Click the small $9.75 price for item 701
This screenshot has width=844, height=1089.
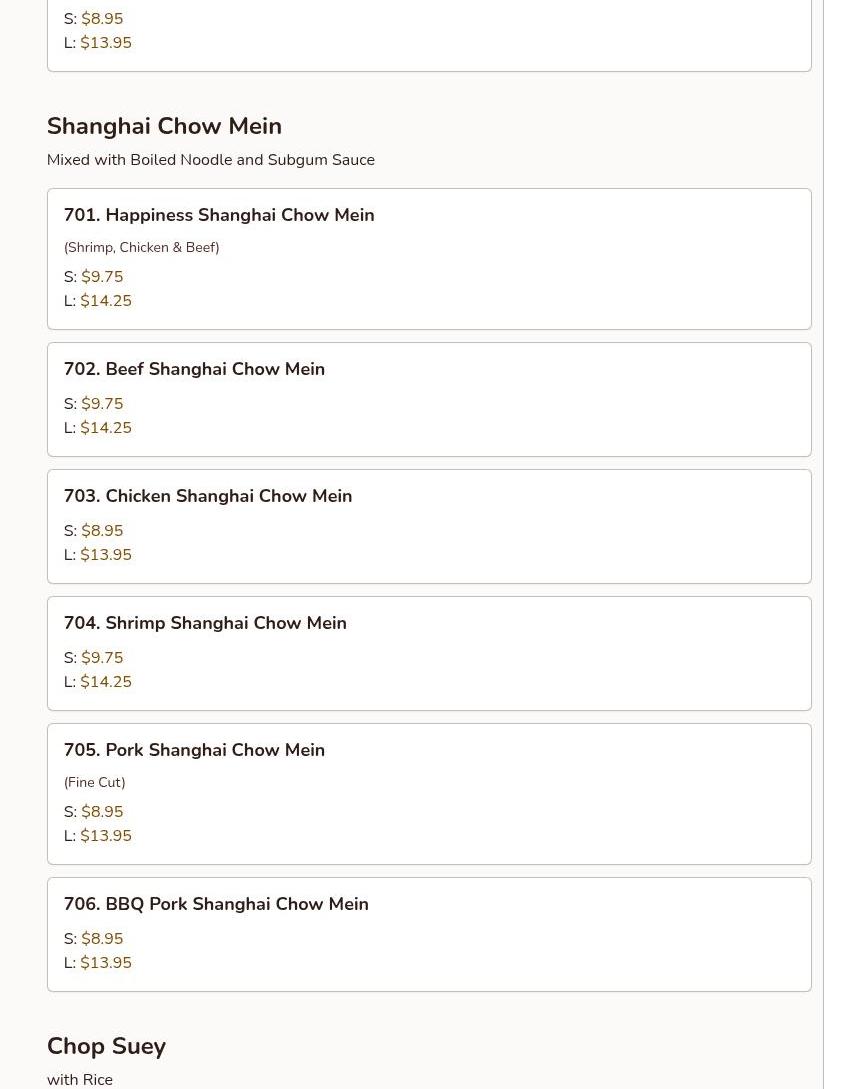pyautogui.click(x=102, y=277)
